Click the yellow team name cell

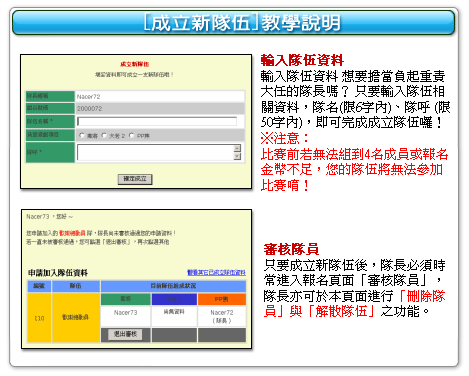[x=76, y=318]
